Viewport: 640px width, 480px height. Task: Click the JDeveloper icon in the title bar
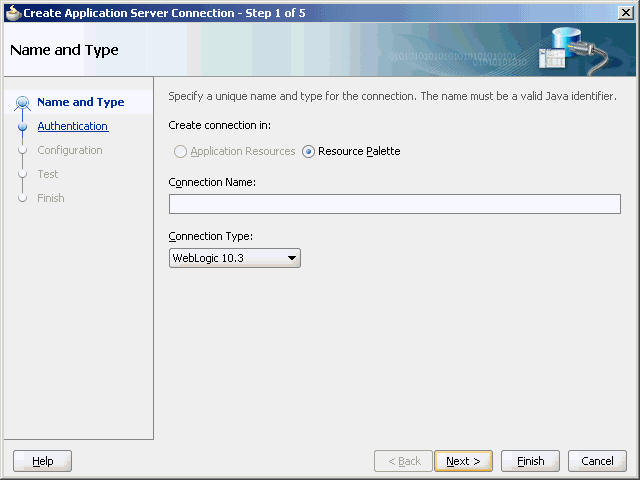[13, 13]
